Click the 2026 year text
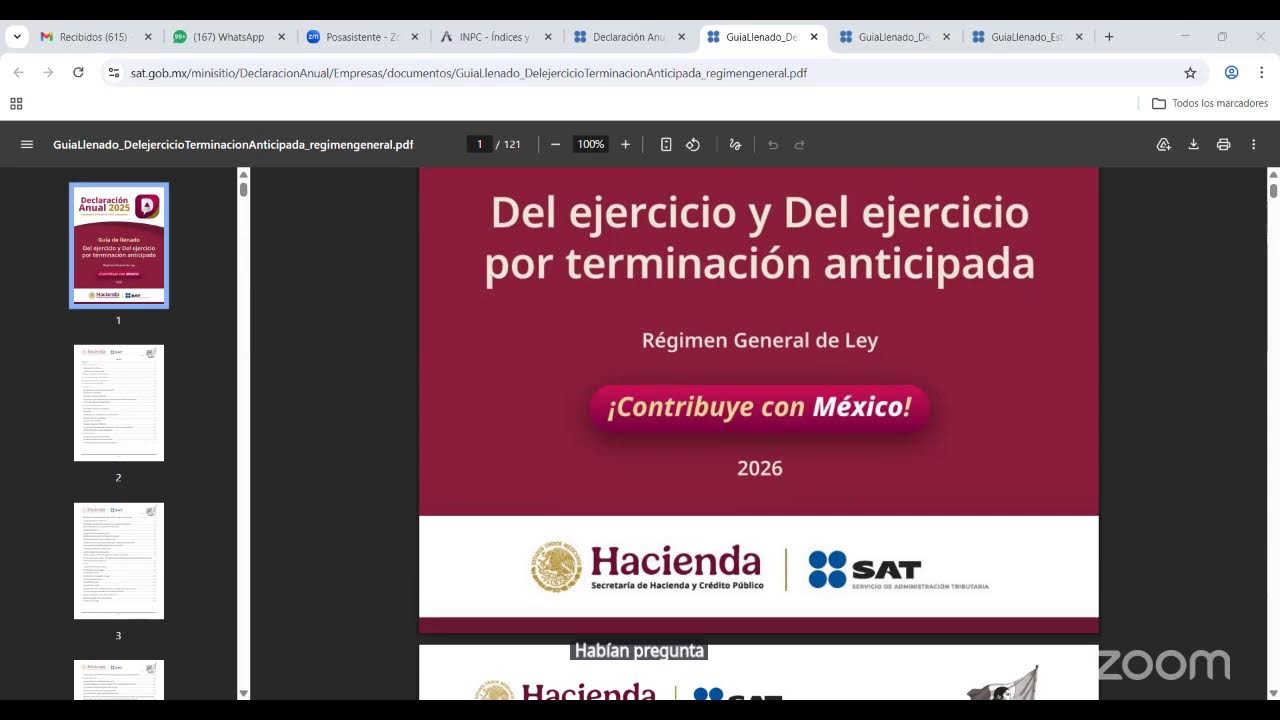1280x720 pixels. pyautogui.click(x=760, y=468)
